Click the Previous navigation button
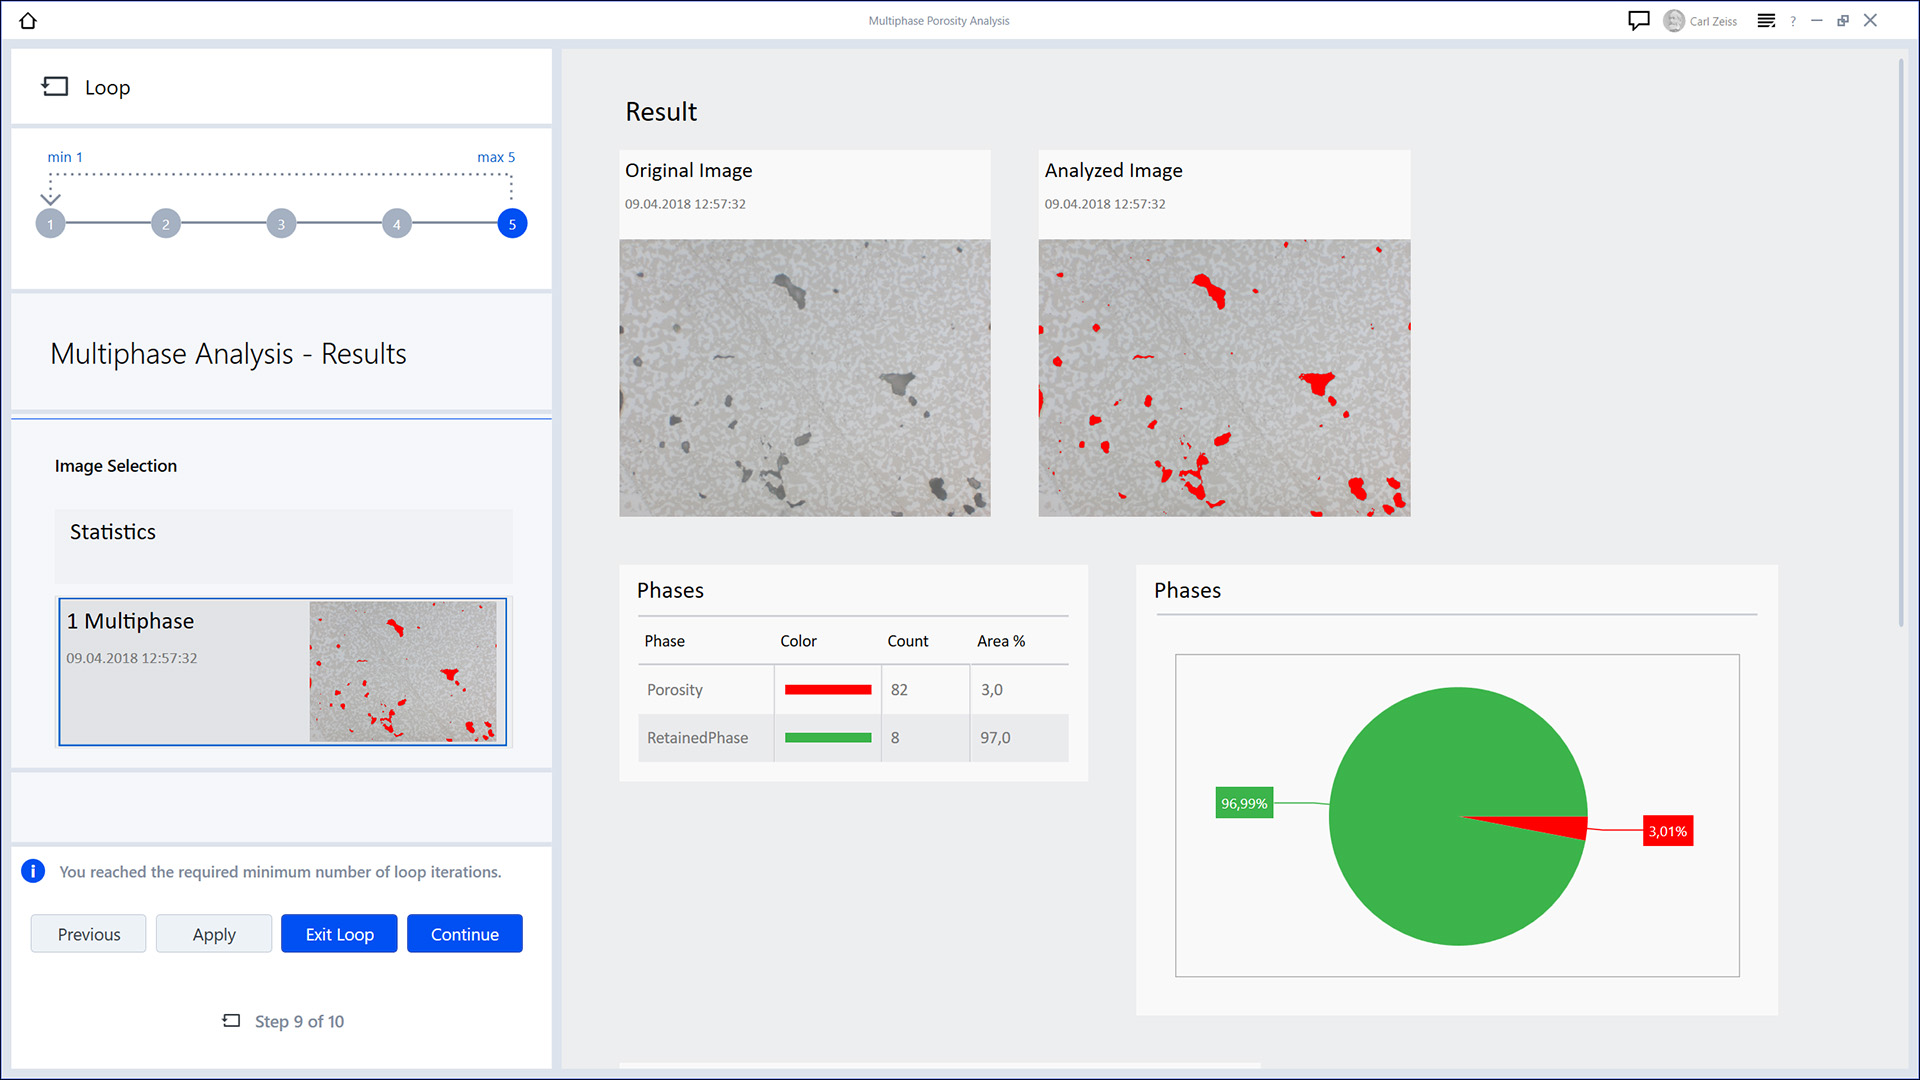This screenshot has width=1920, height=1080. 87,934
